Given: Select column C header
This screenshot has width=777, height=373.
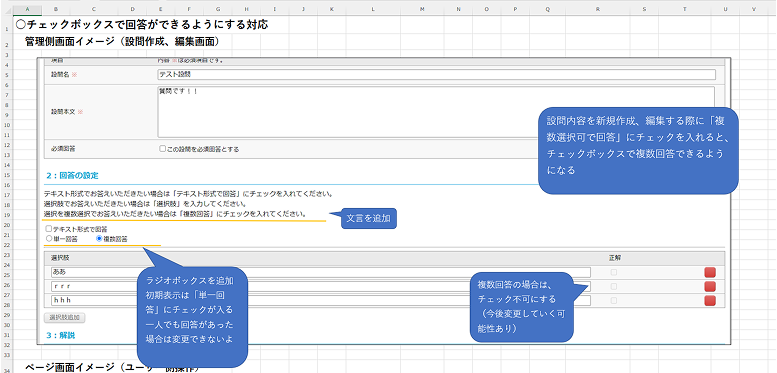Looking at the screenshot, I should click(94, 9).
